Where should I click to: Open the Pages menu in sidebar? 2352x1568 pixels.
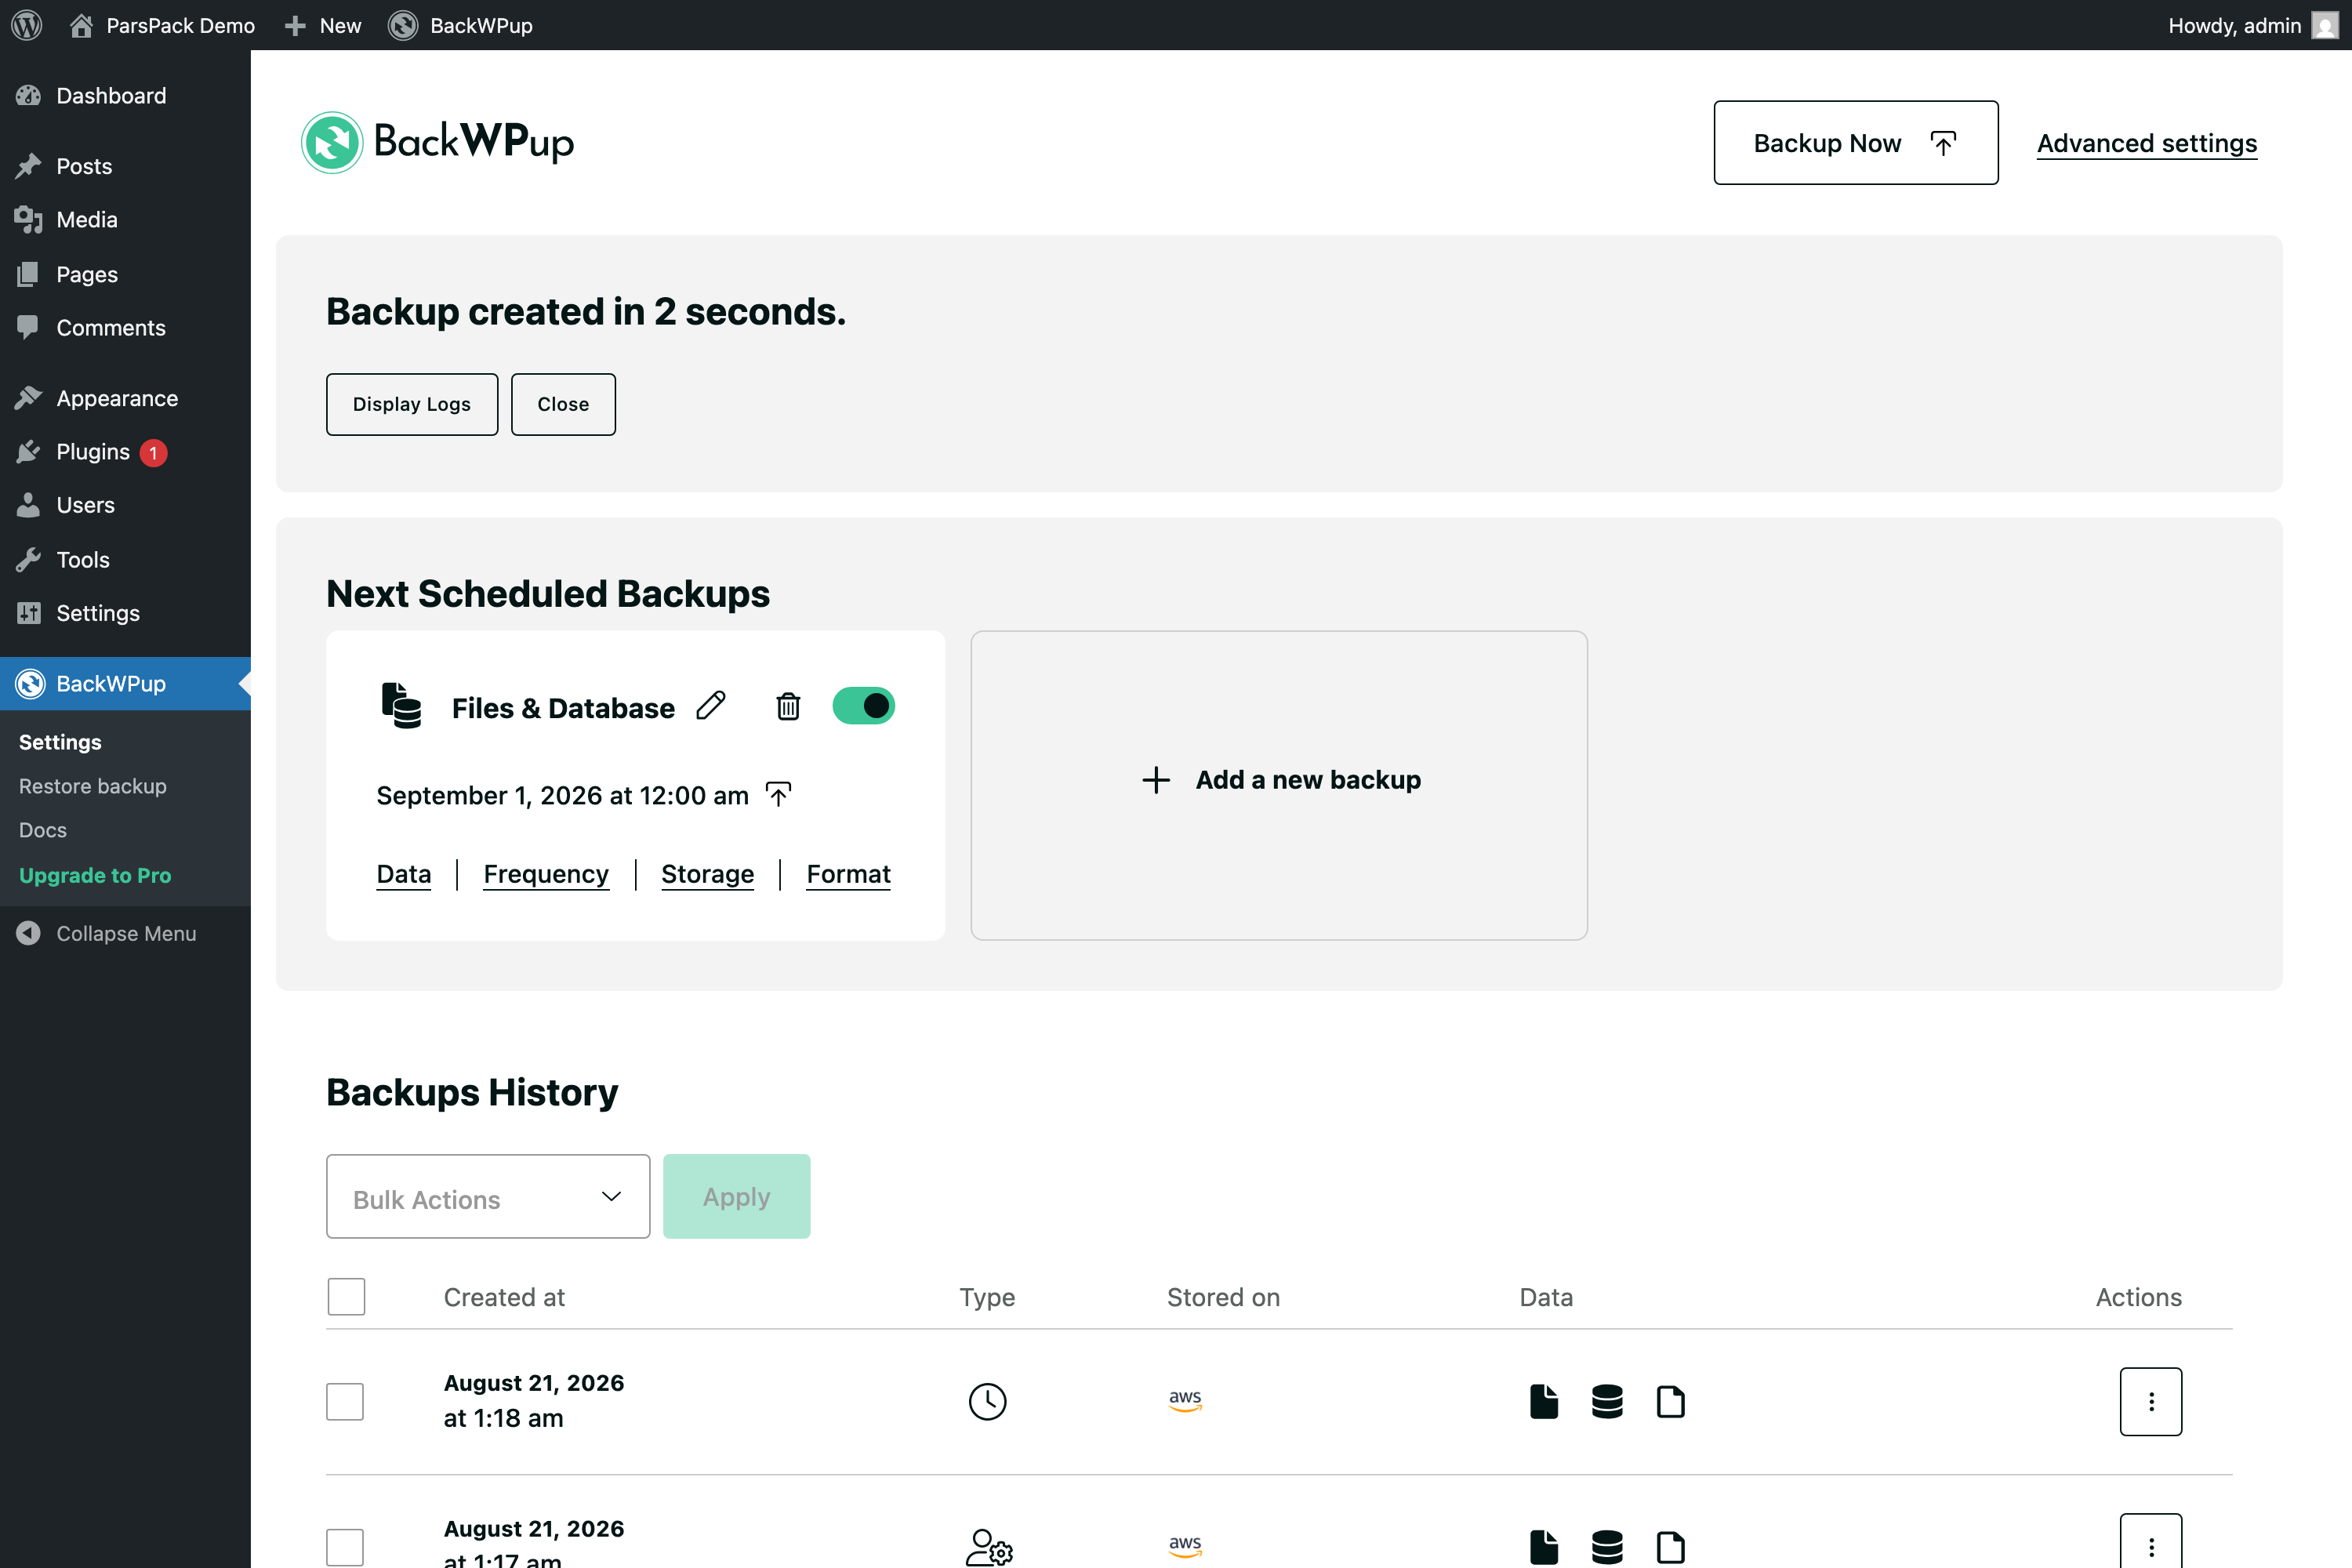click(125, 274)
